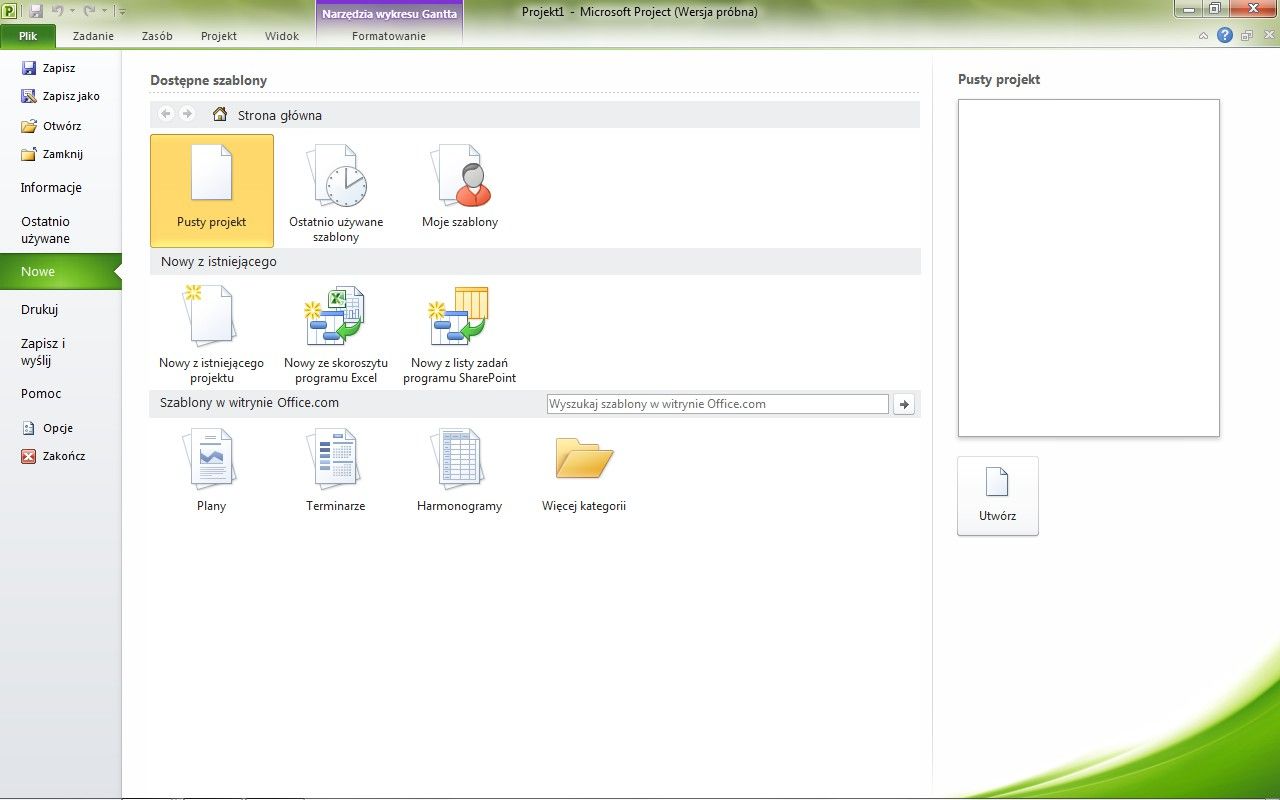Click the Microsoft Project app icon in title bar
The image size is (1280, 800).
tap(10, 11)
